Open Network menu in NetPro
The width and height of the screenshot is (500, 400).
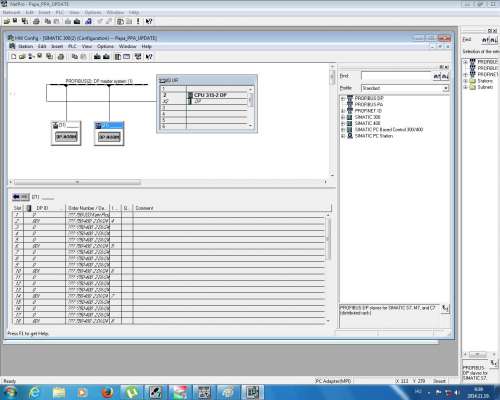click(12, 12)
